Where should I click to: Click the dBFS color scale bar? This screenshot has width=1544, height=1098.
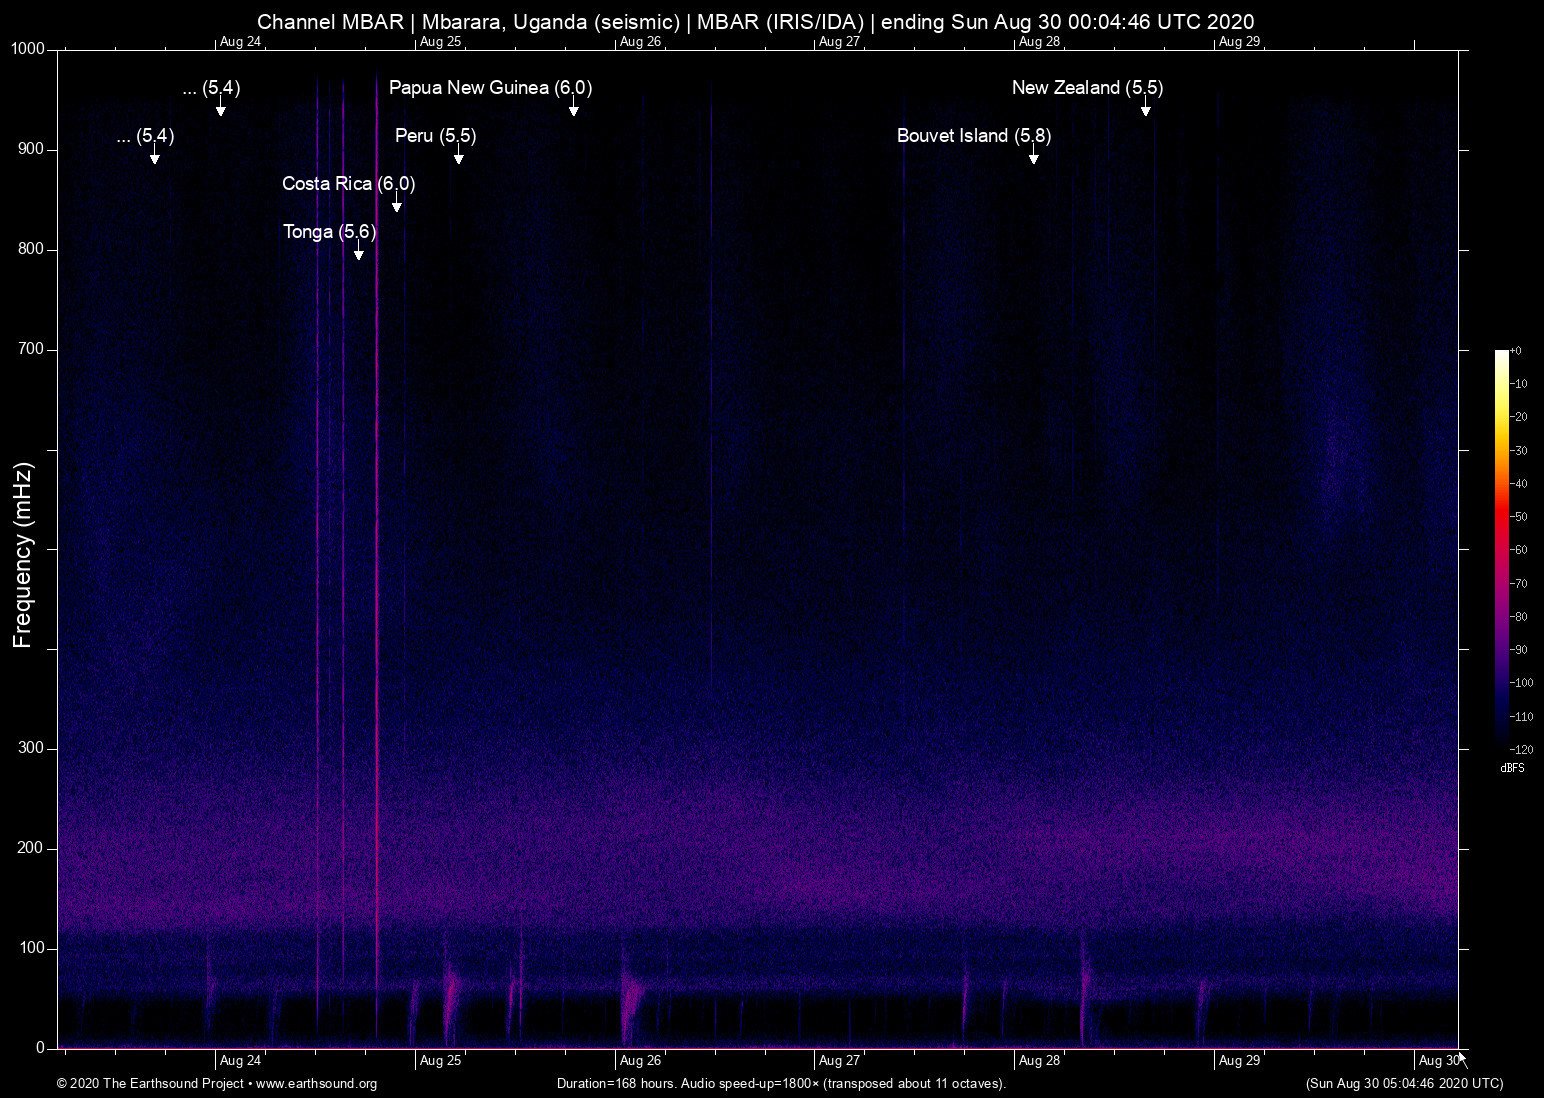[1501, 548]
